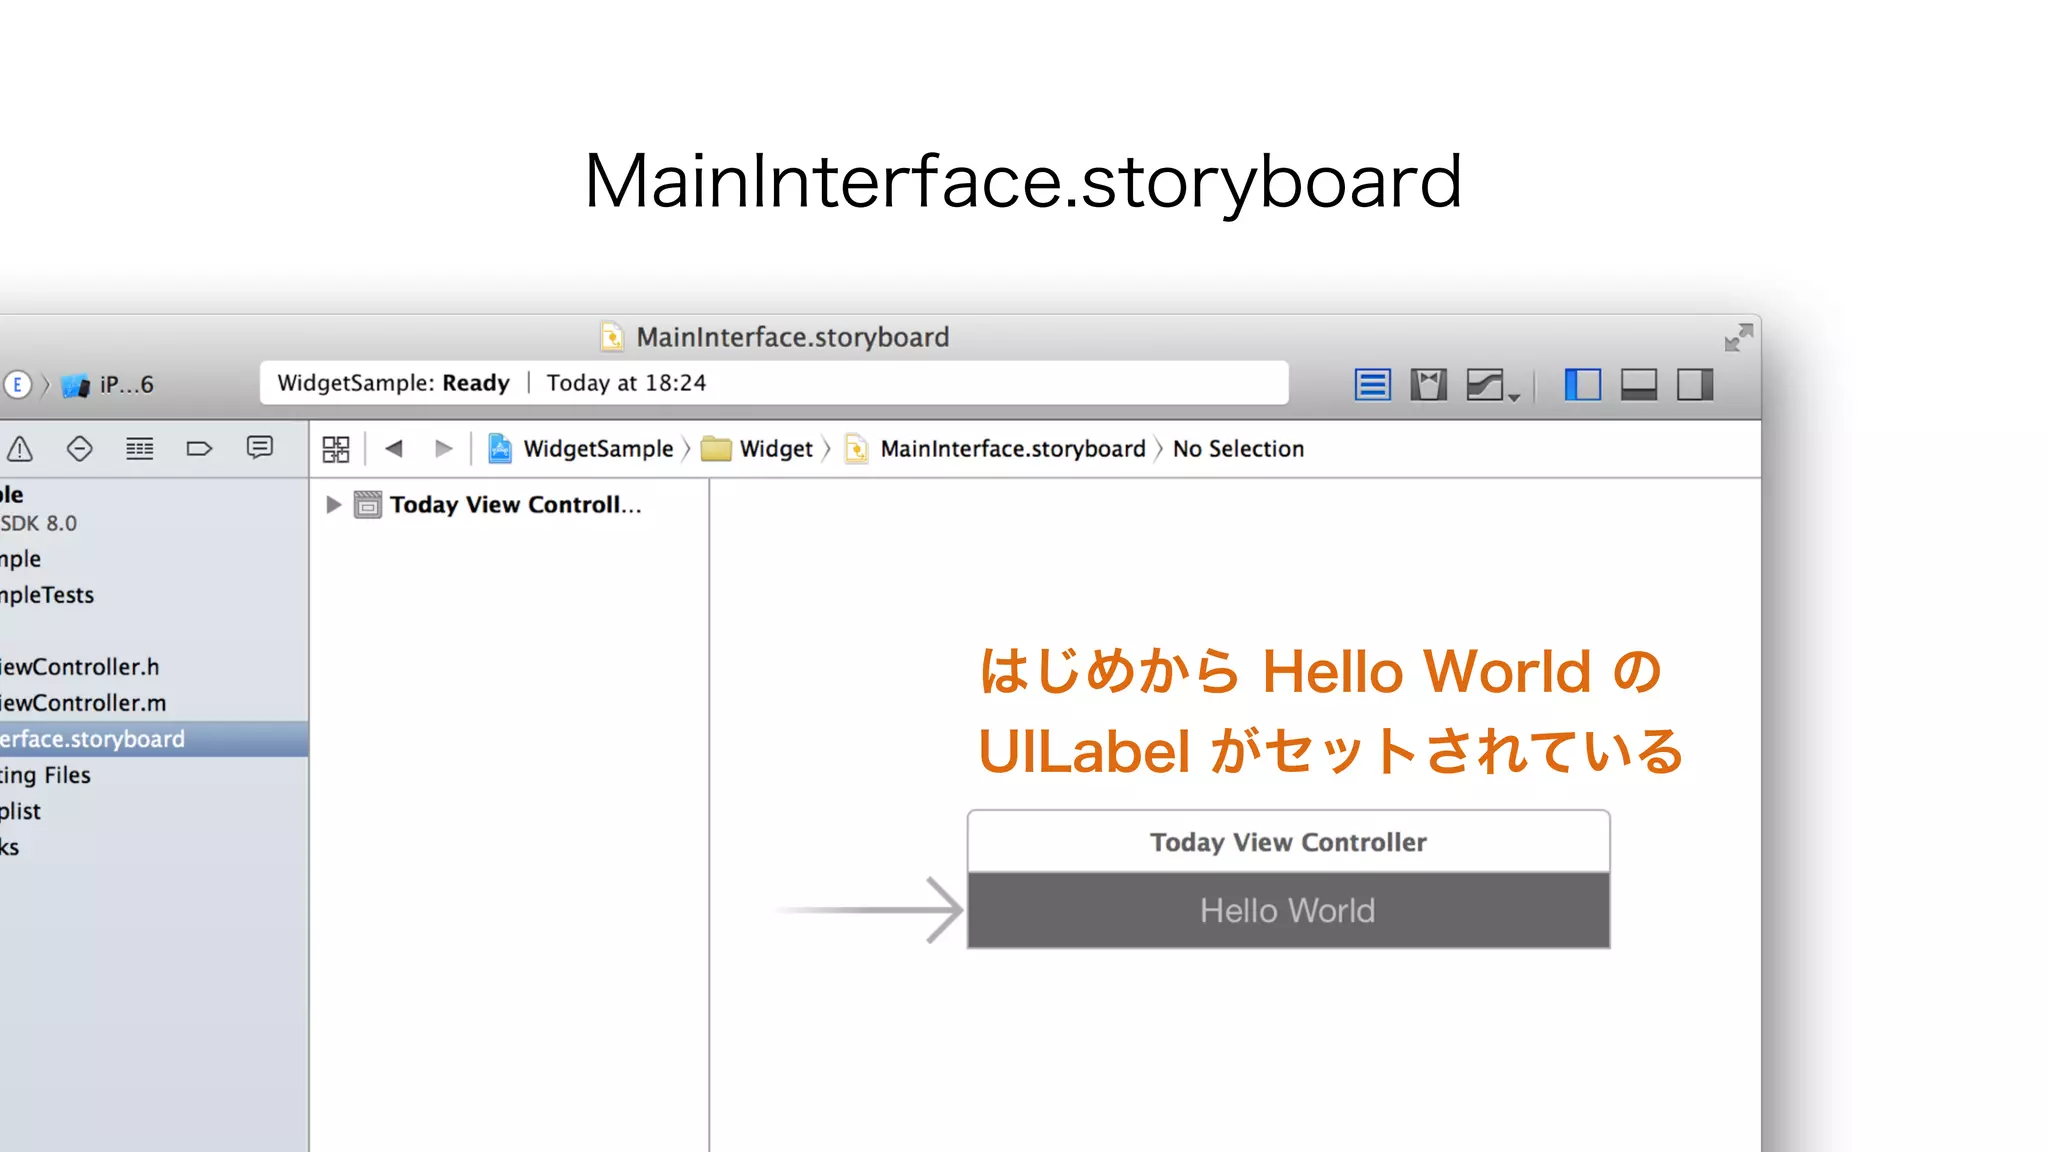Select the Hello World label

click(1288, 911)
